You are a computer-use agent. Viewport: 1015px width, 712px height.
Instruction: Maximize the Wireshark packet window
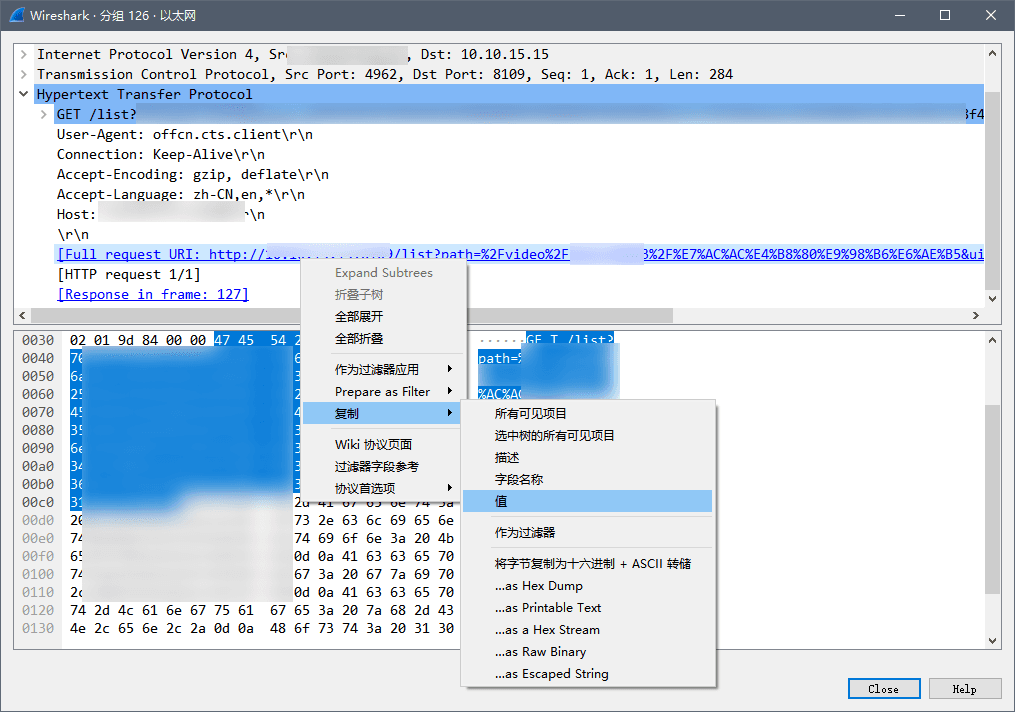click(945, 15)
